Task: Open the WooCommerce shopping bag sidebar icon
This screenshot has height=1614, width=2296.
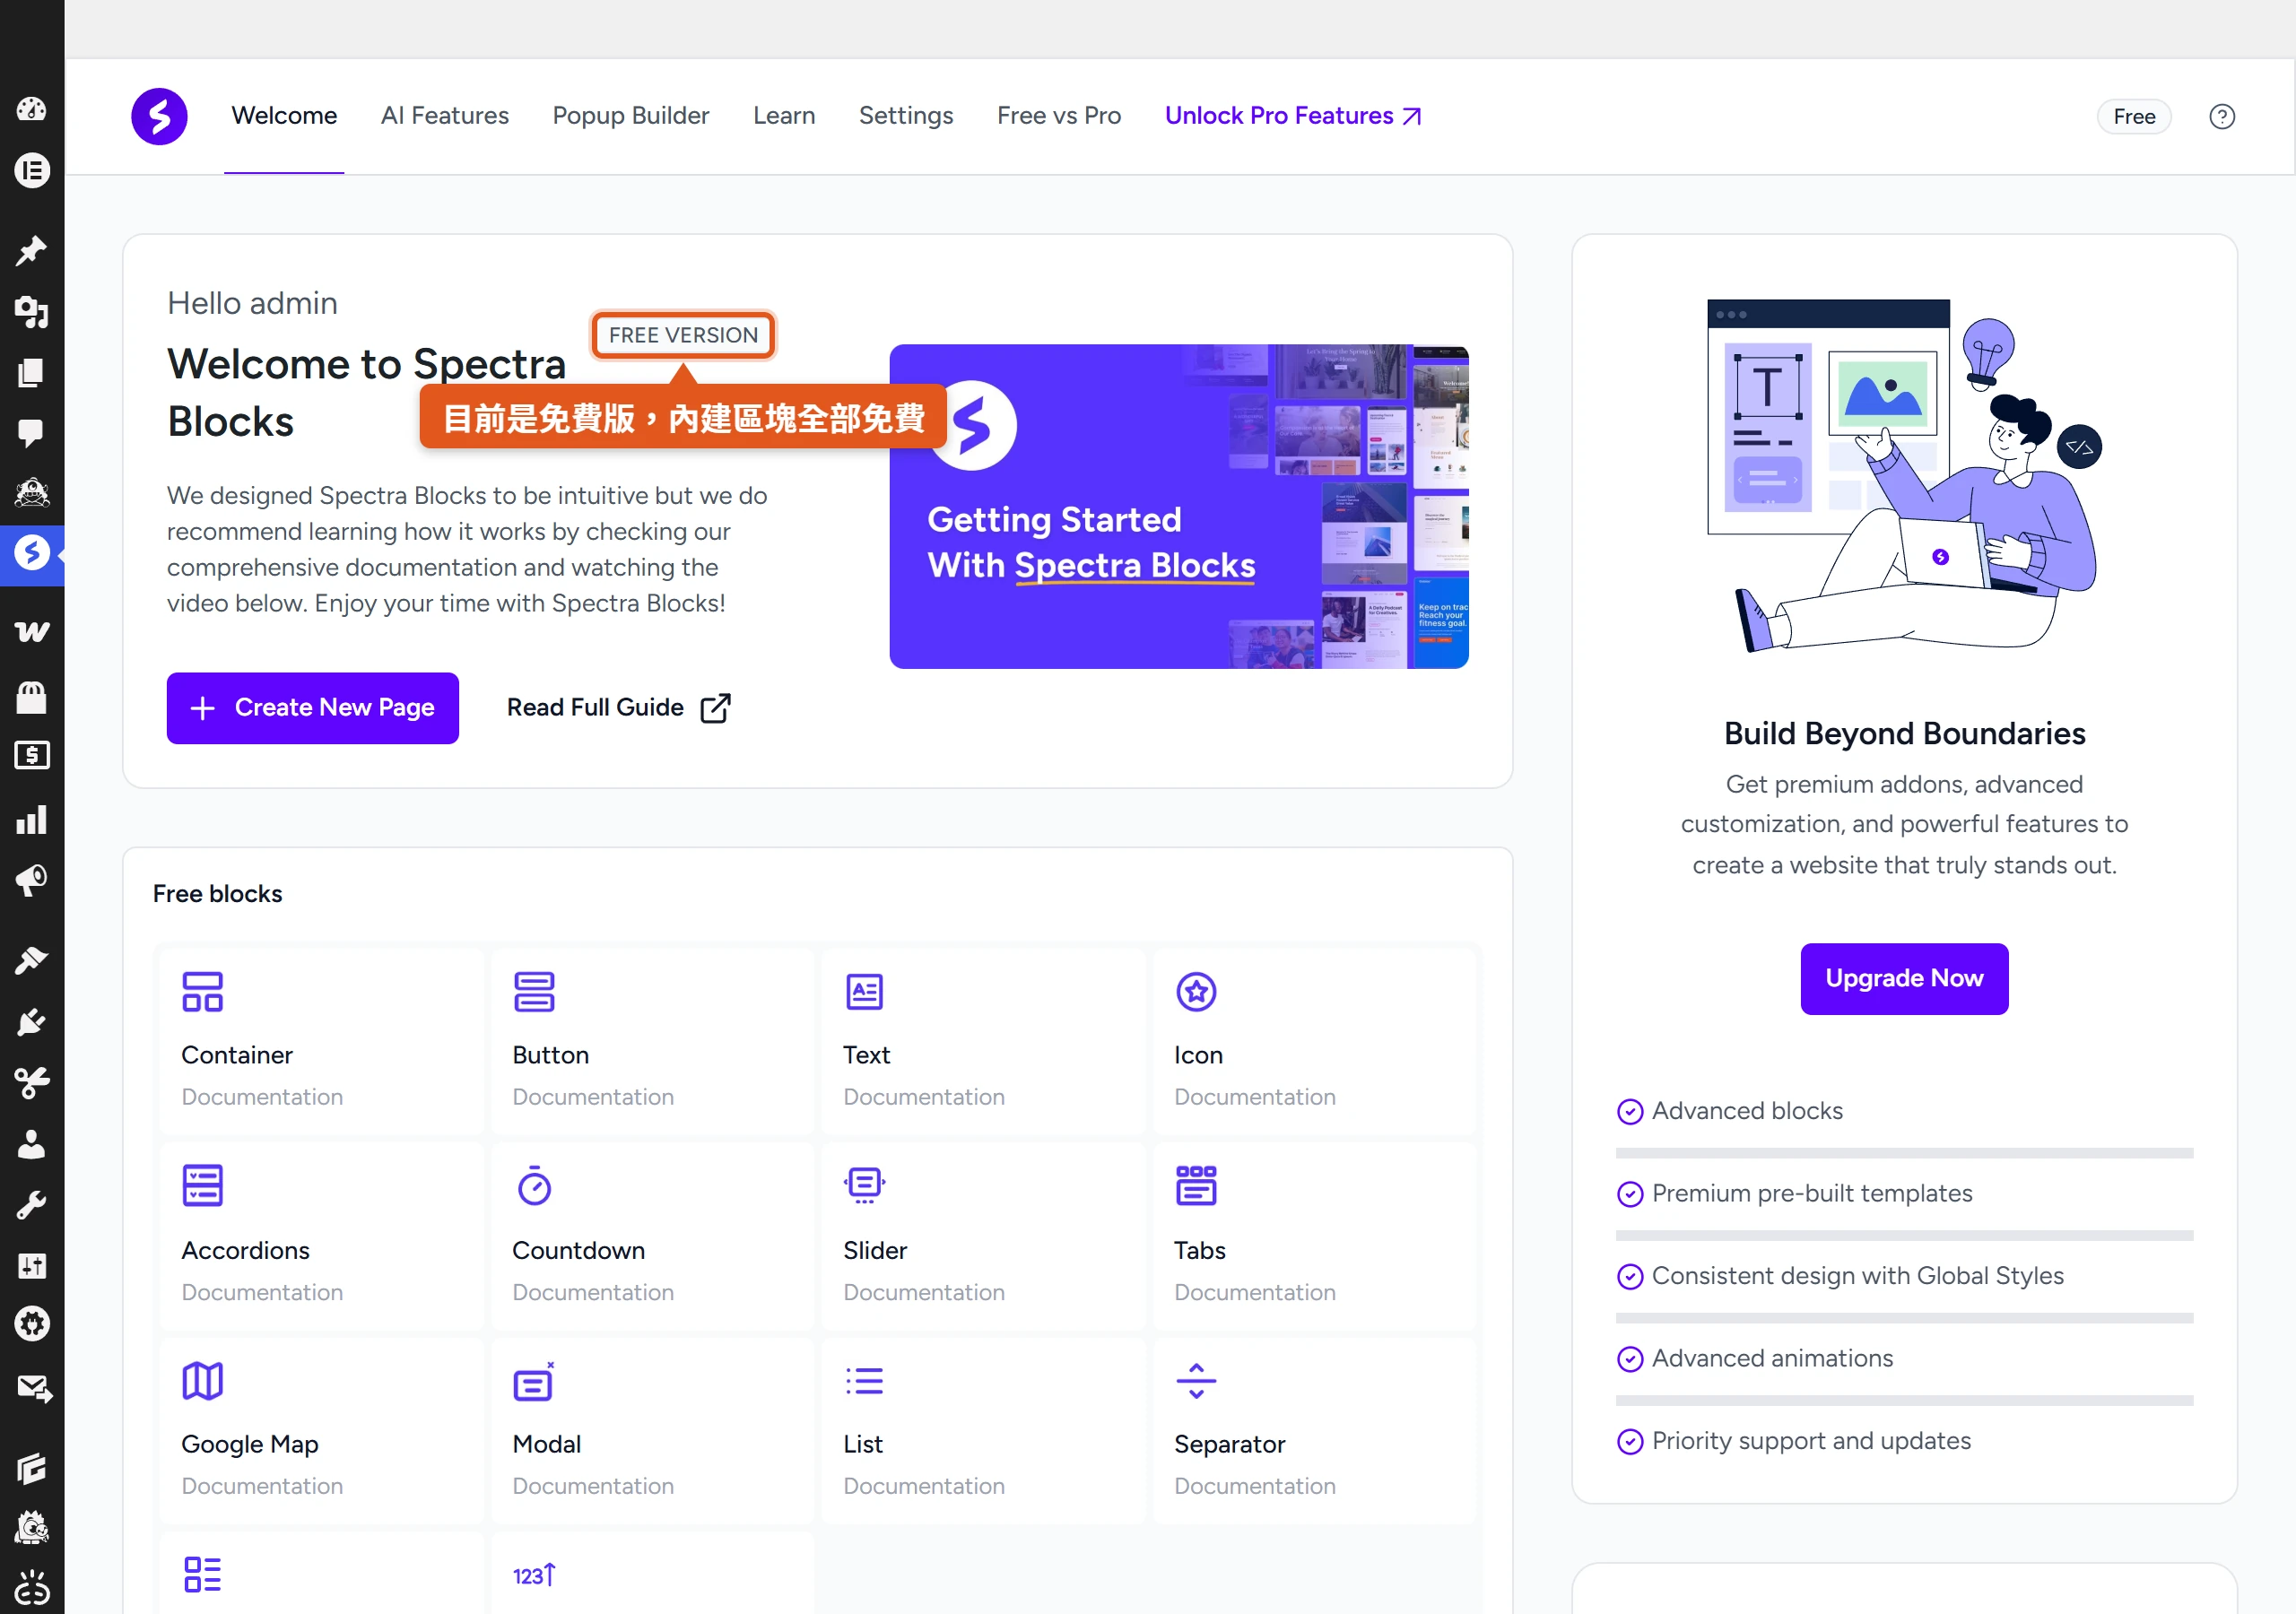Action: coord(31,696)
